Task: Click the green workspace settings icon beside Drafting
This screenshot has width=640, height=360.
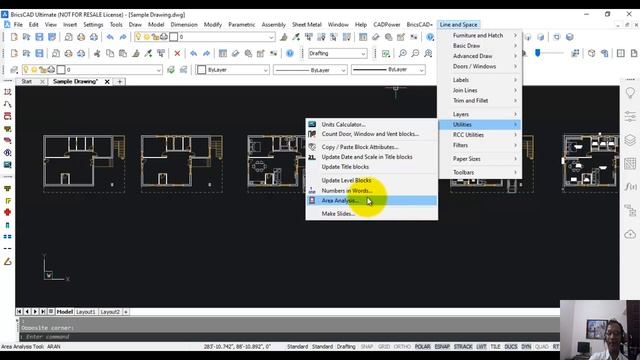Action: [385, 53]
